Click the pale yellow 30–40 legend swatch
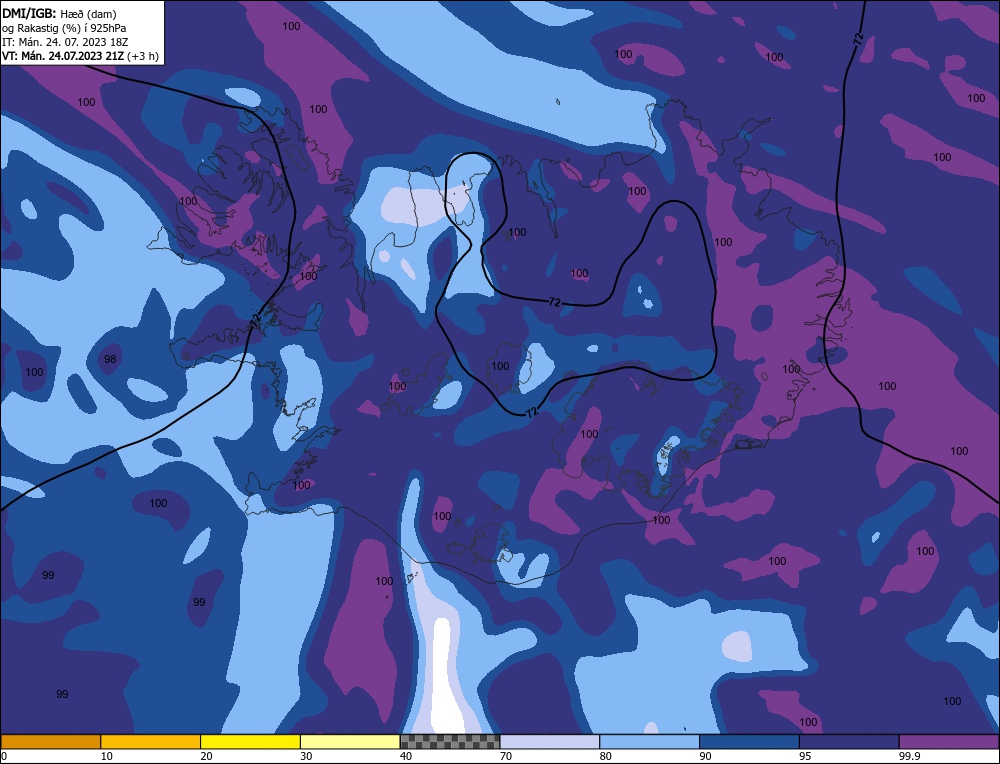Image resolution: width=1000 pixels, height=764 pixels. coord(350,741)
